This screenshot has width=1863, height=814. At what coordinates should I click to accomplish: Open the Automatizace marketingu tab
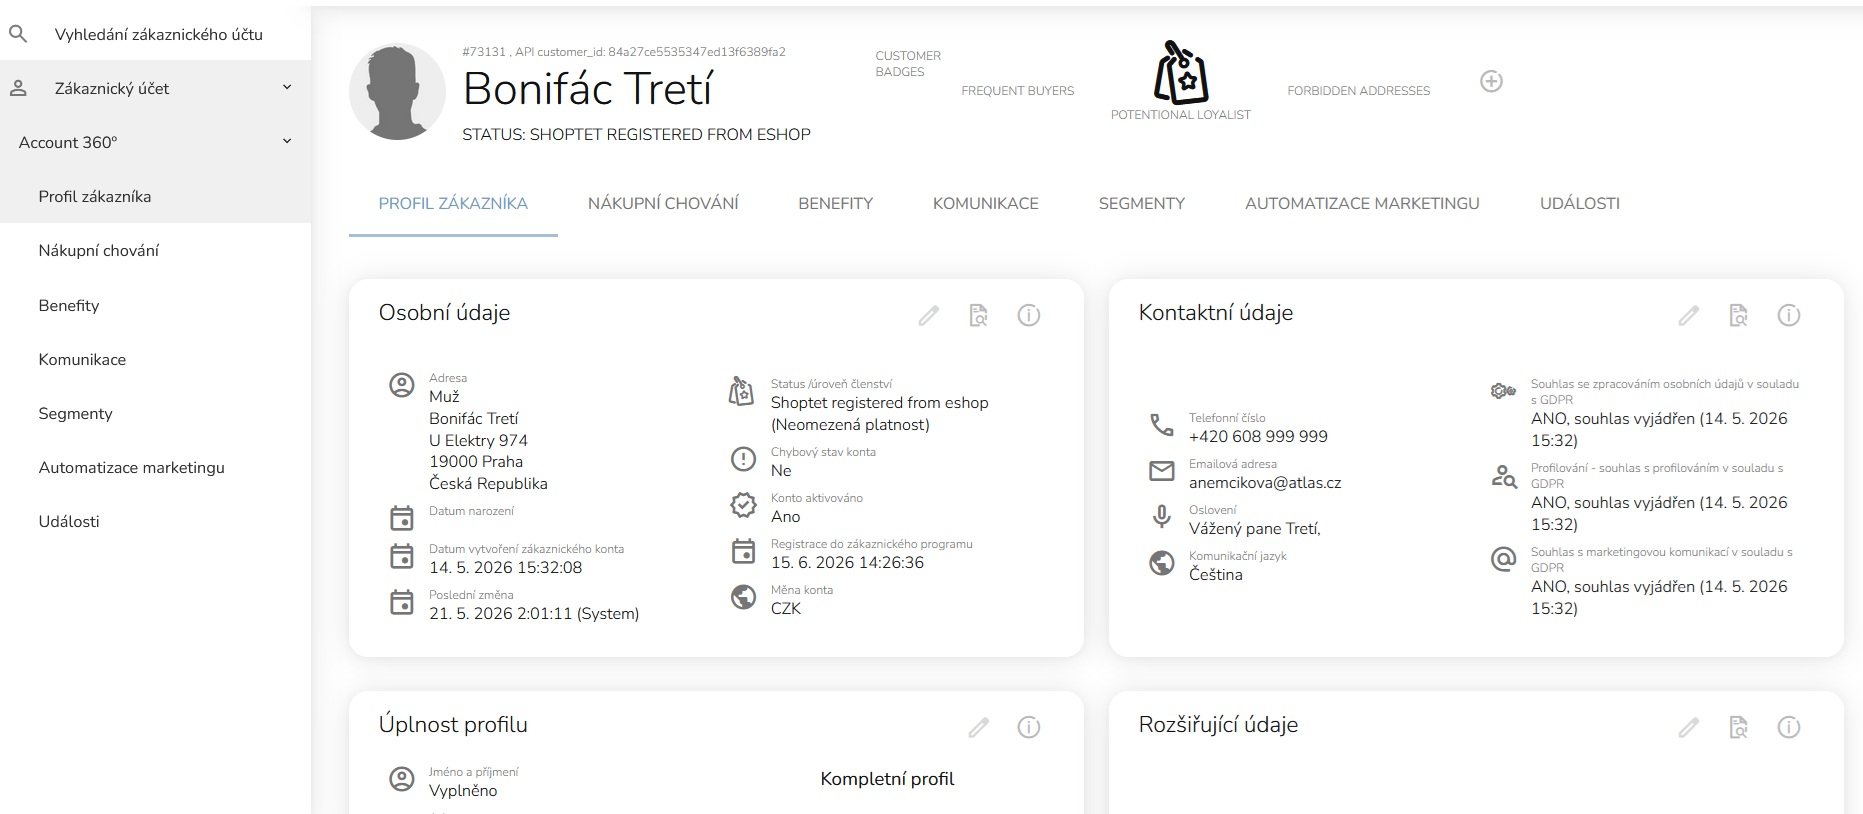coord(1362,203)
